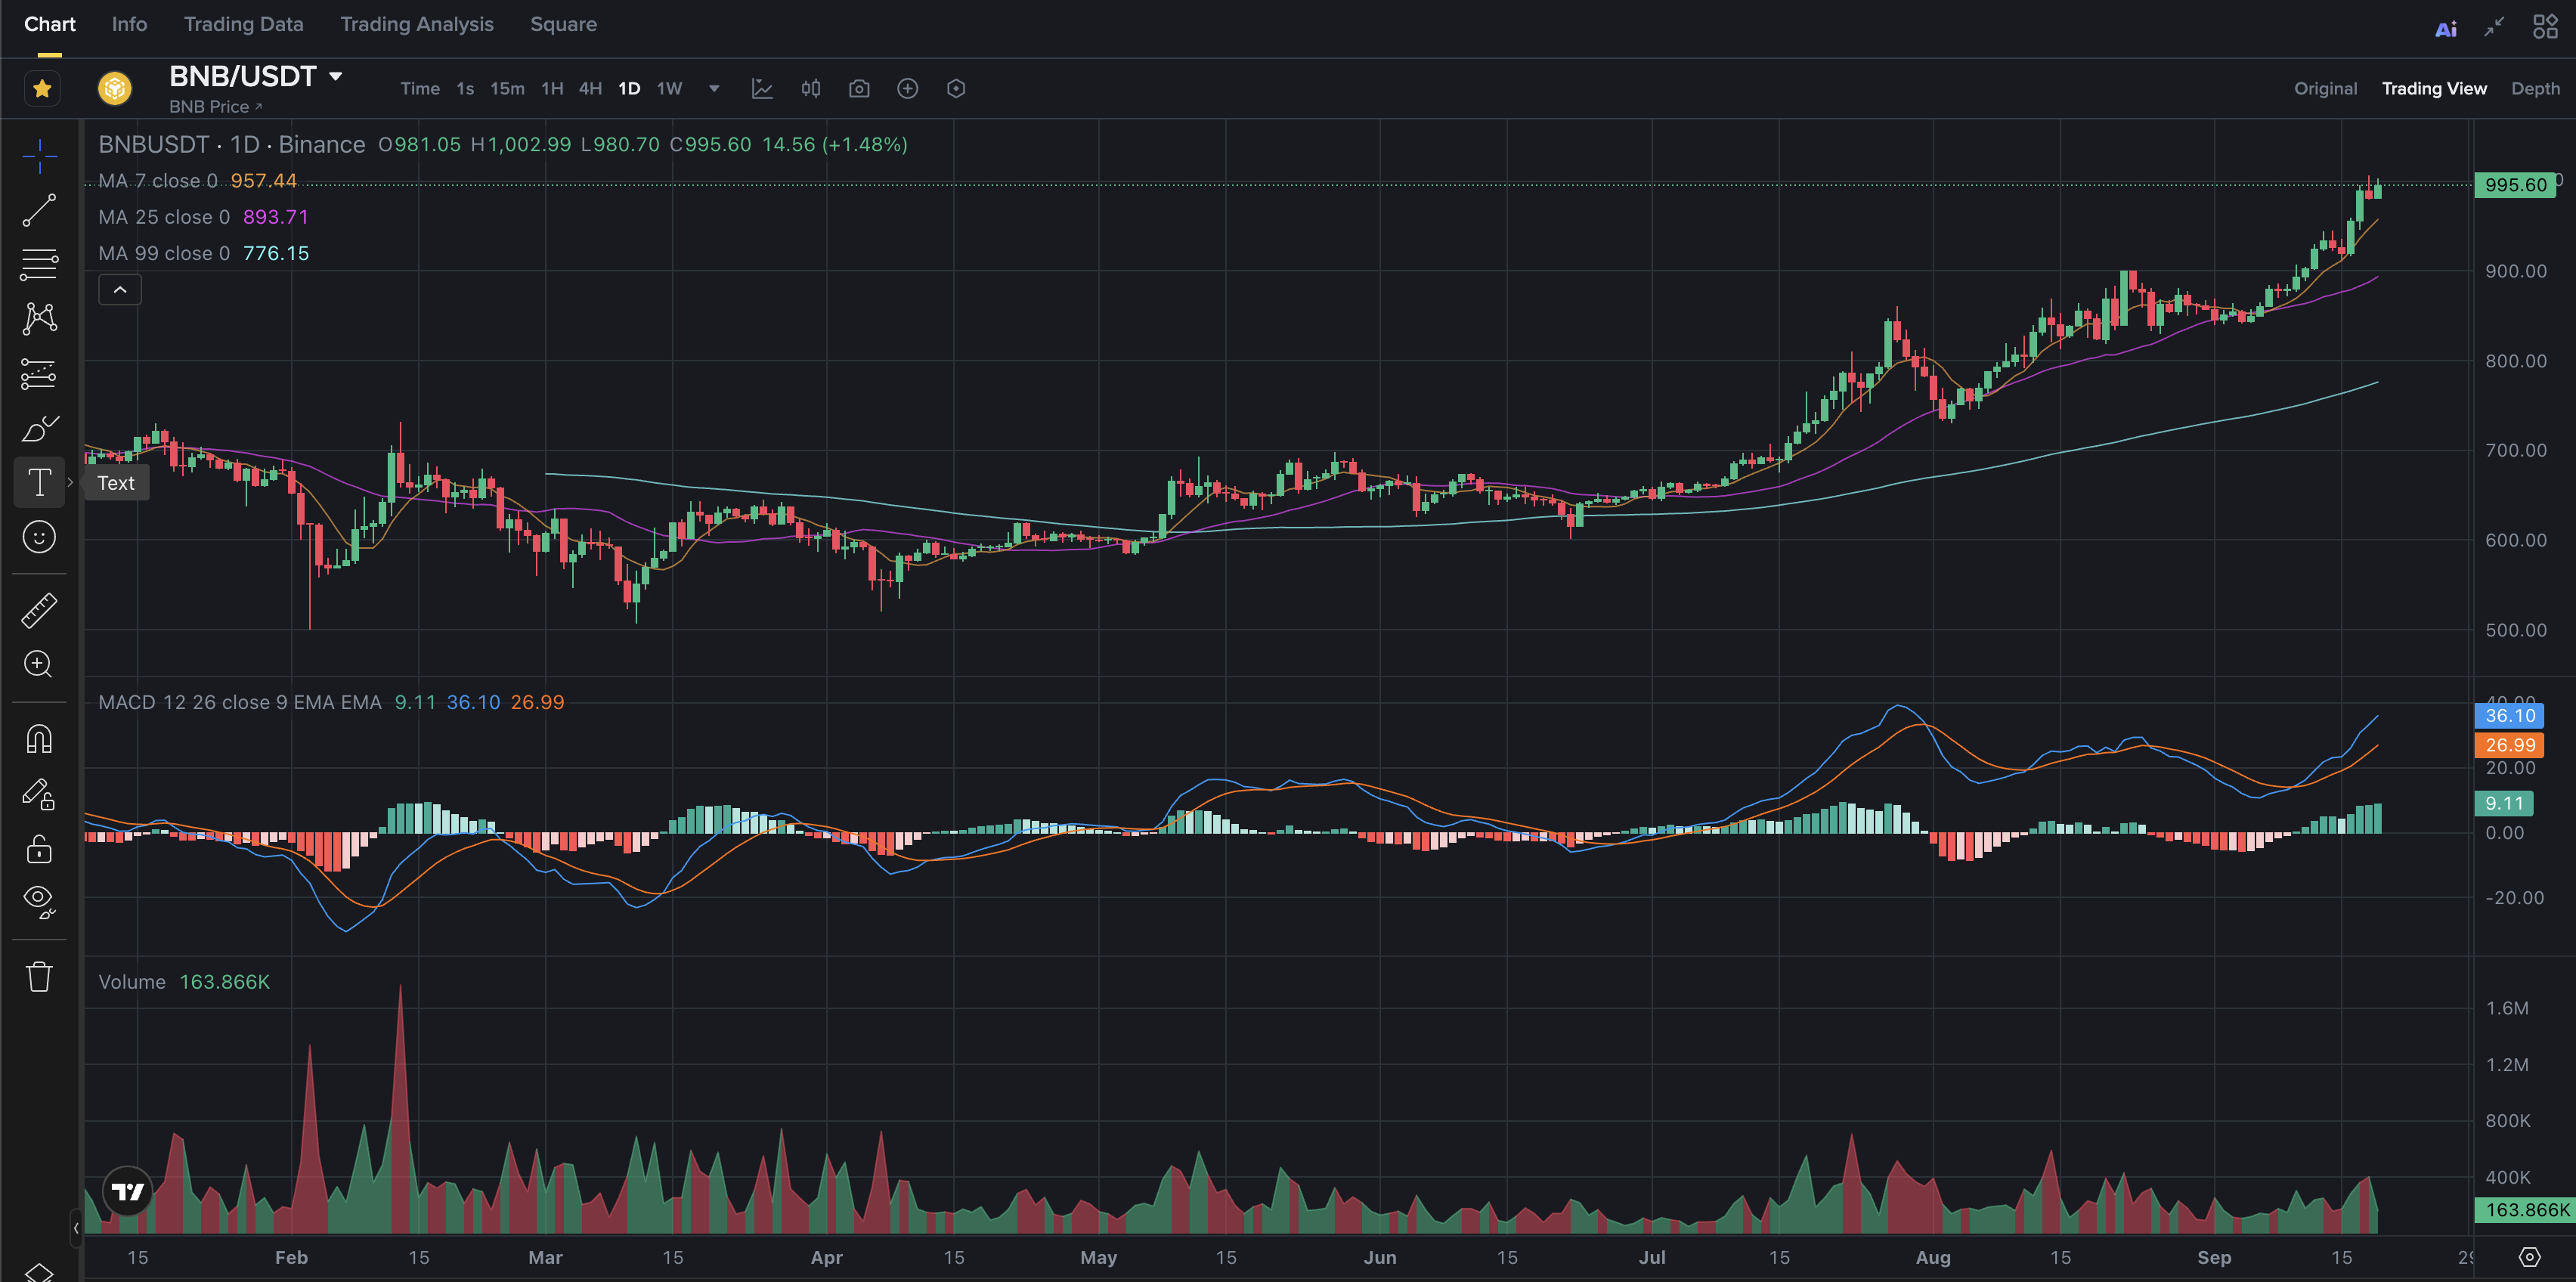Open the Ai assistant
This screenshot has width=2576, height=1282.
2446,29
